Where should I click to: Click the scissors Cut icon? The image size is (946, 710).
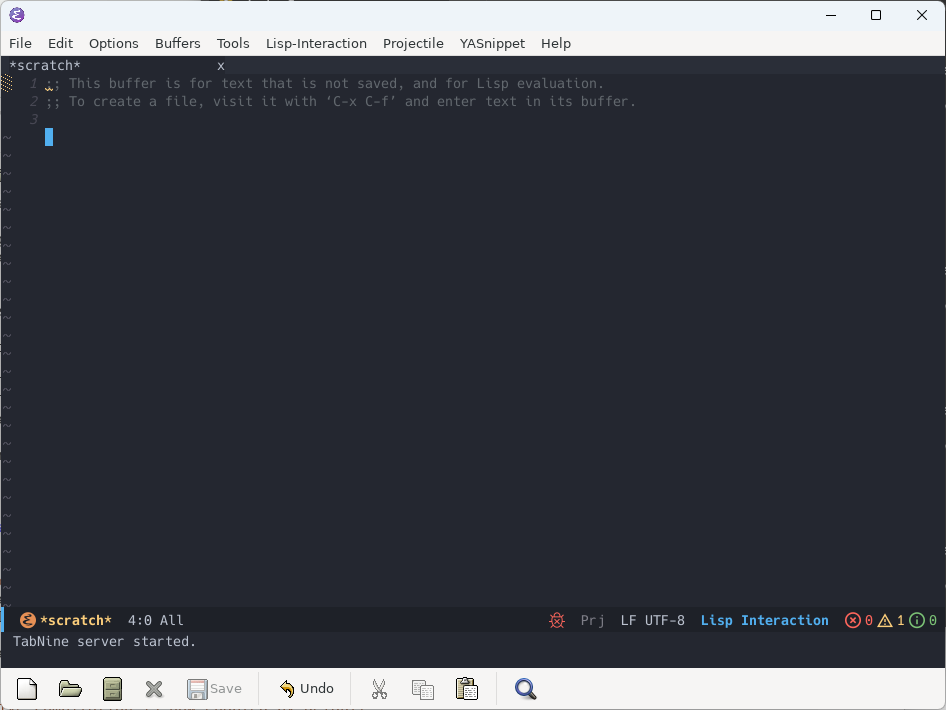pyautogui.click(x=379, y=688)
